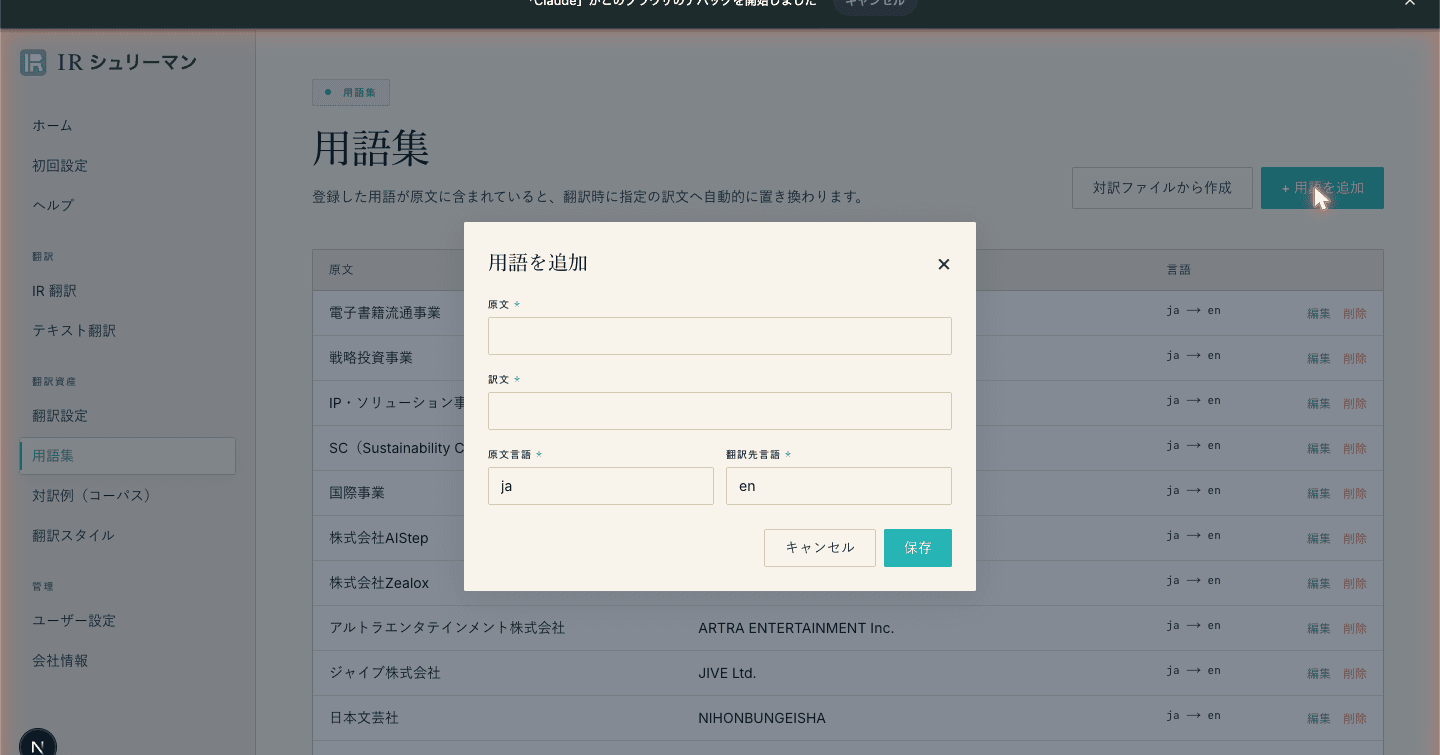Click キャンセル in the debugger banner
This screenshot has width=1440, height=755.
(x=875, y=4)
